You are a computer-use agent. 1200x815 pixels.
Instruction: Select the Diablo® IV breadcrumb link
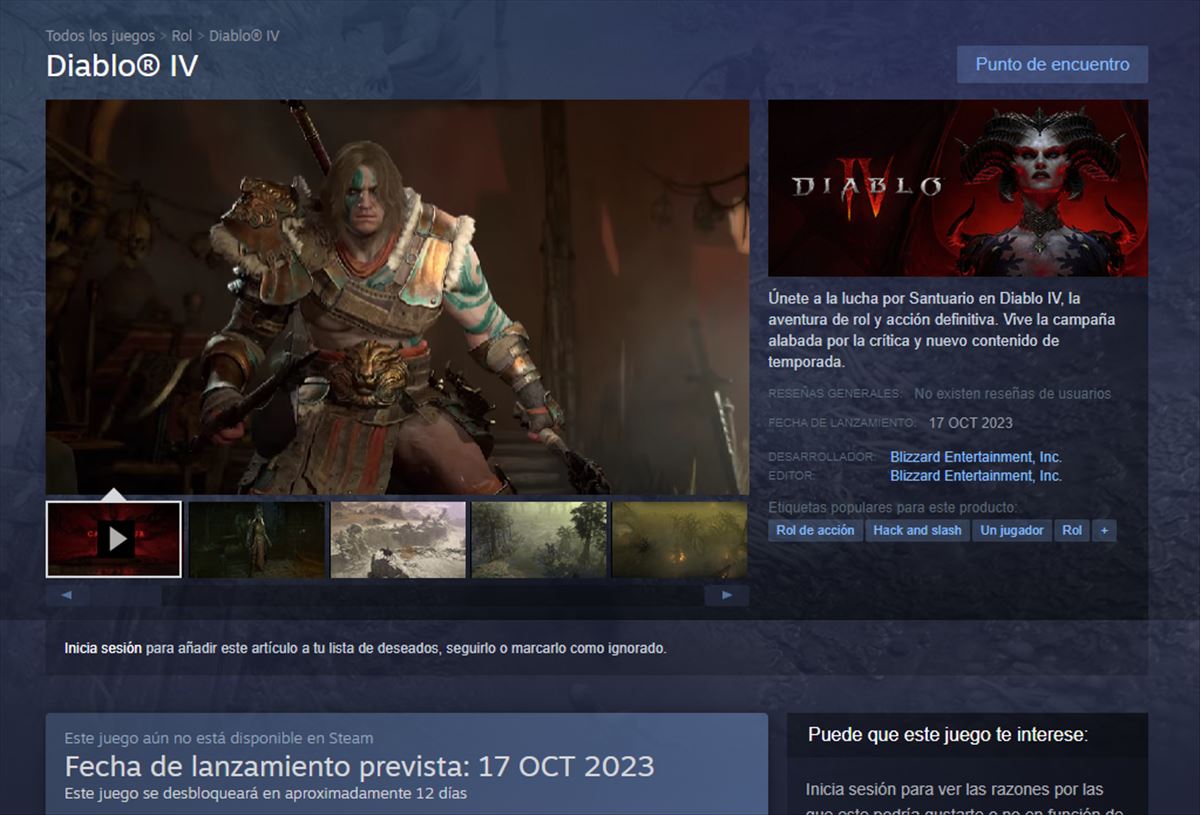point(244,36)
